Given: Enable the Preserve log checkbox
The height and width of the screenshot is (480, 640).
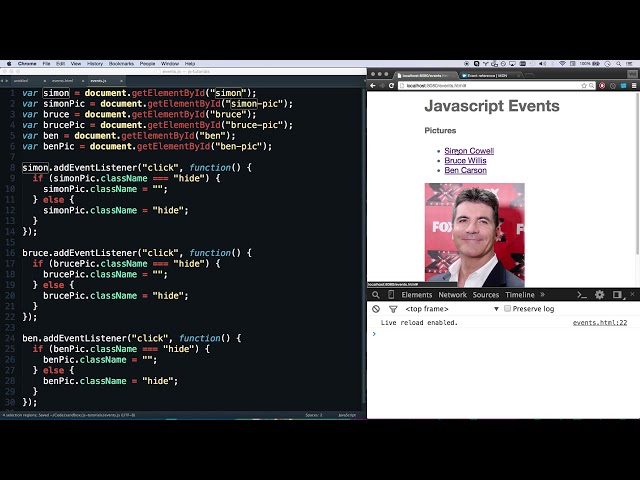Looking at the screenshot, I should point(507,309).
